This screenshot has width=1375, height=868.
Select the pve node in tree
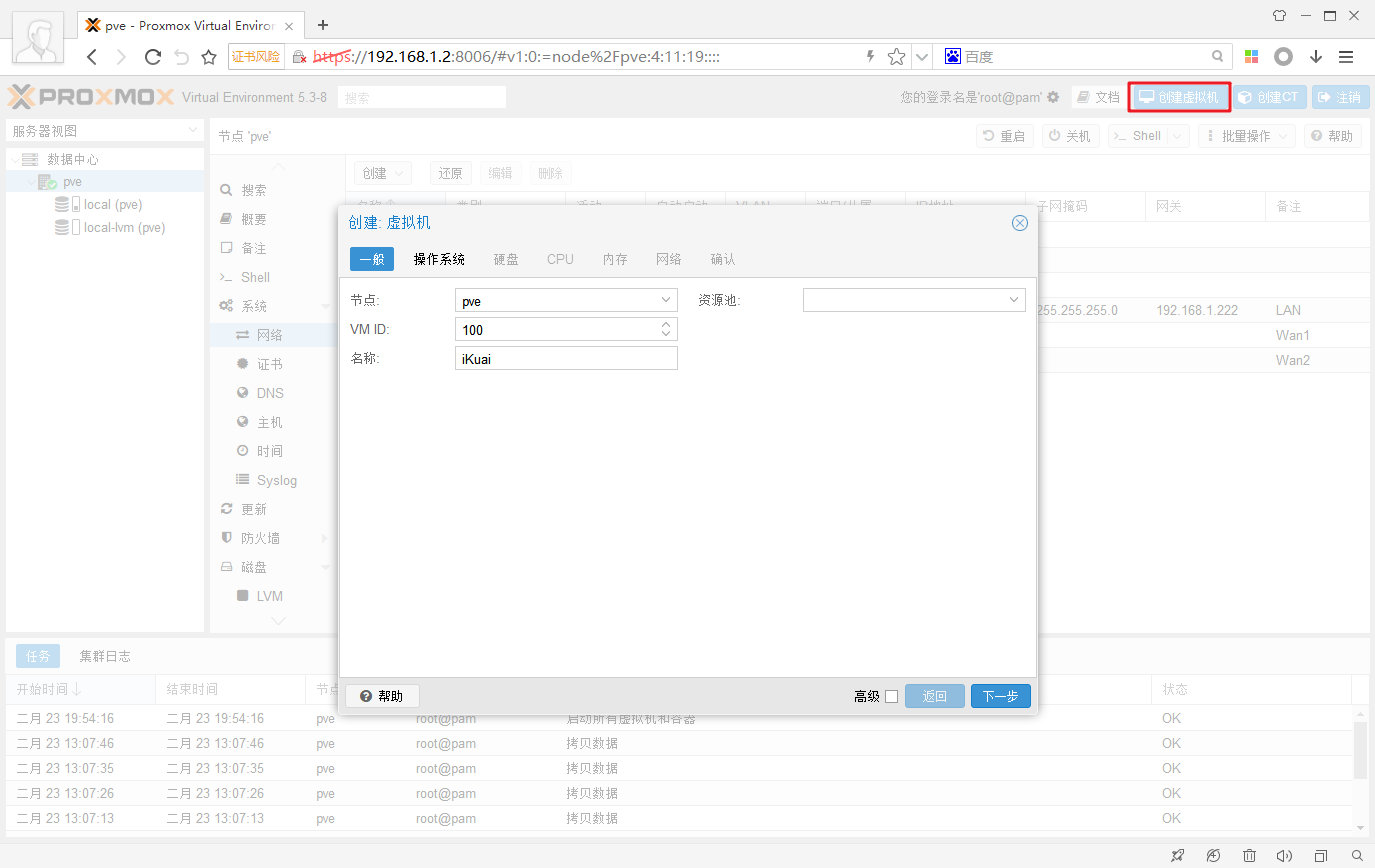click(72, 182)
